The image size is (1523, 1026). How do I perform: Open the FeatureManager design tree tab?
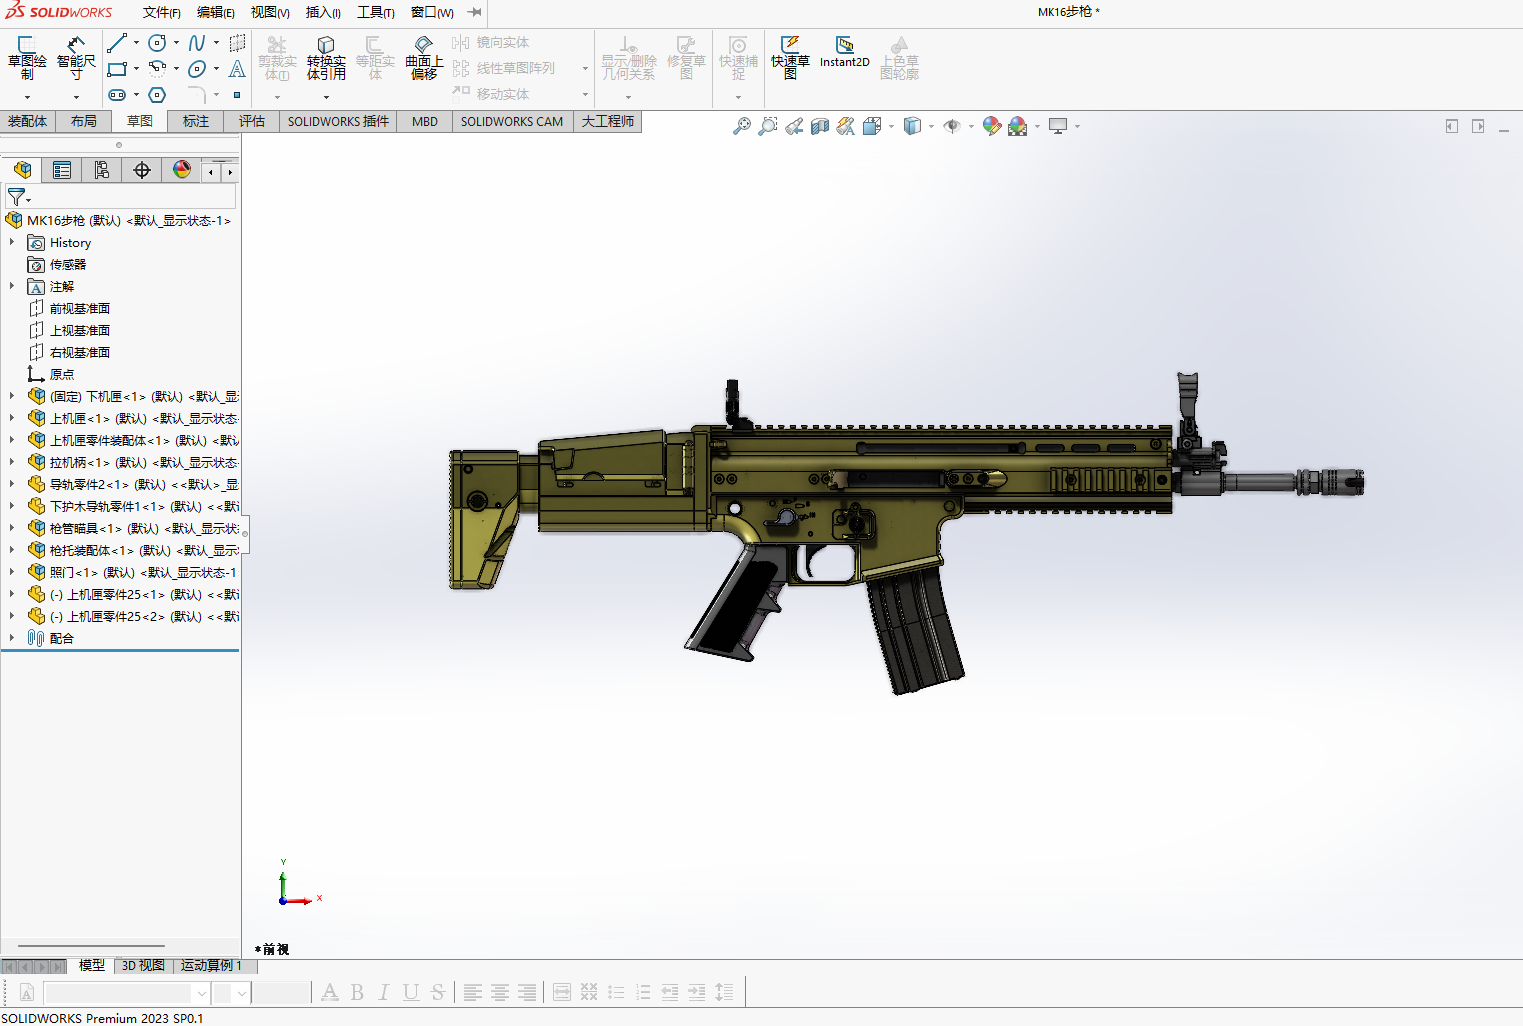22,170
